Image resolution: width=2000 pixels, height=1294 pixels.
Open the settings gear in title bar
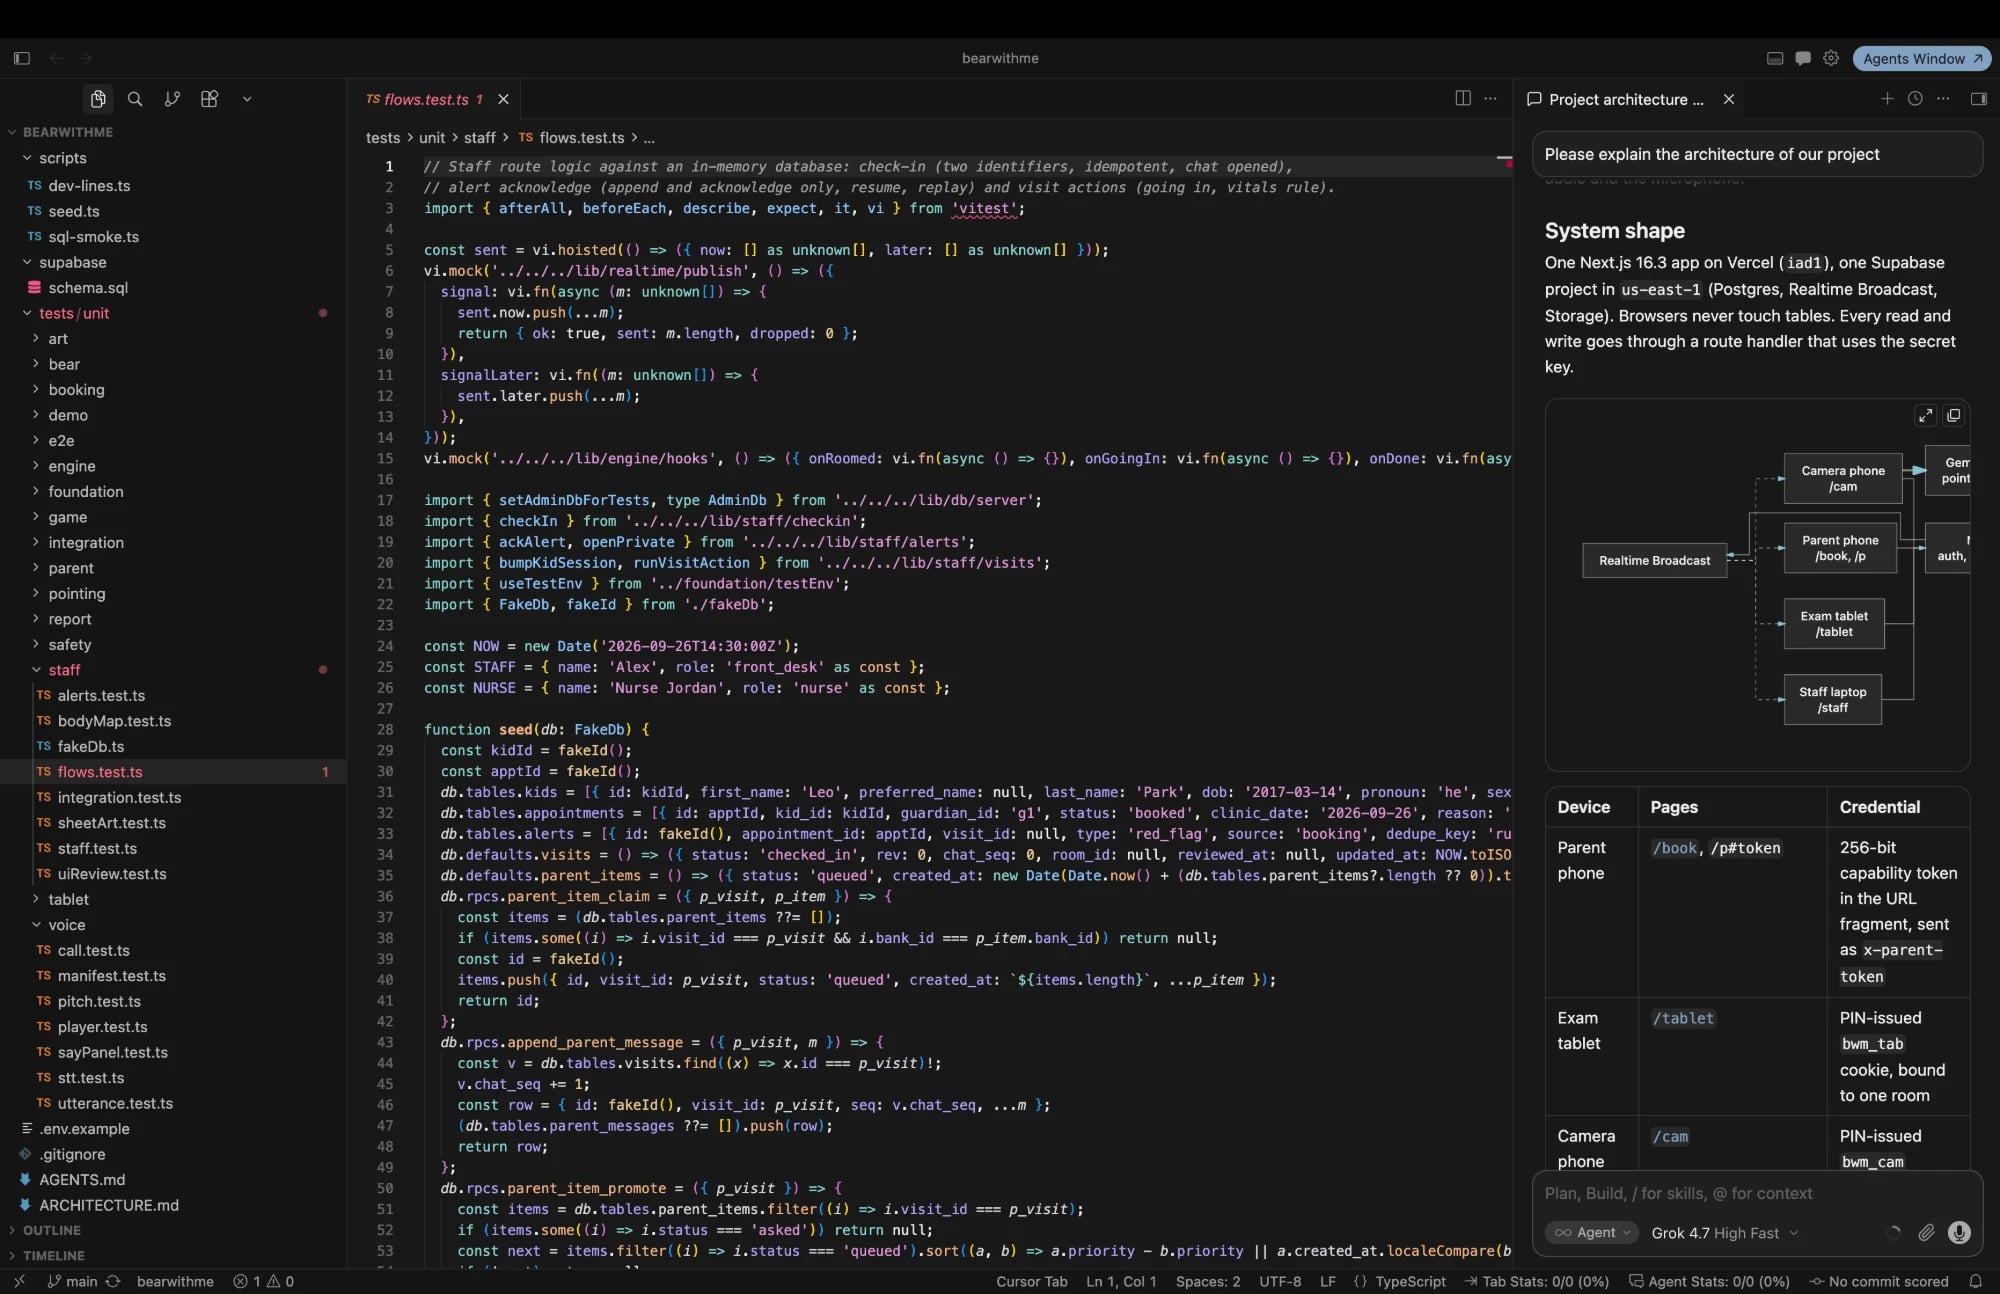point(1831,58)
